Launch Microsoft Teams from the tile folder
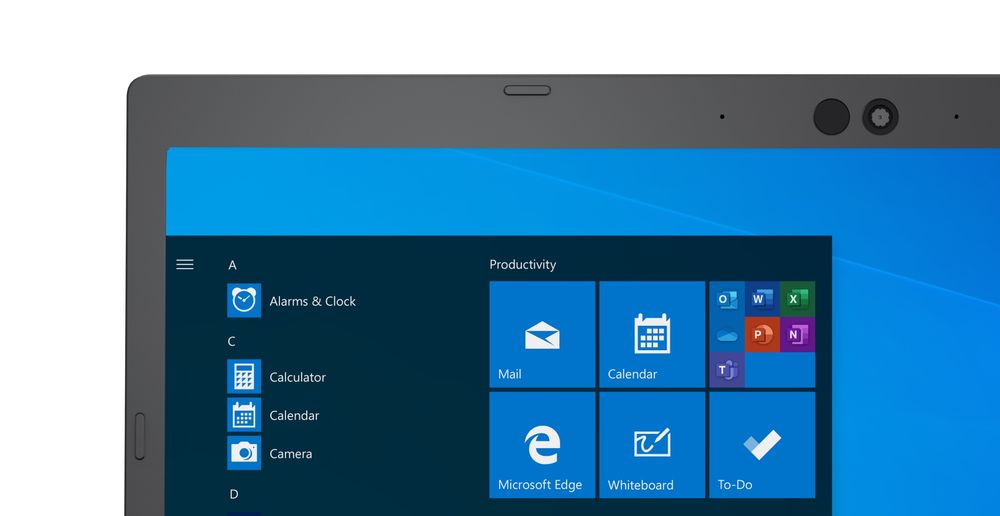 click(727, 370)
